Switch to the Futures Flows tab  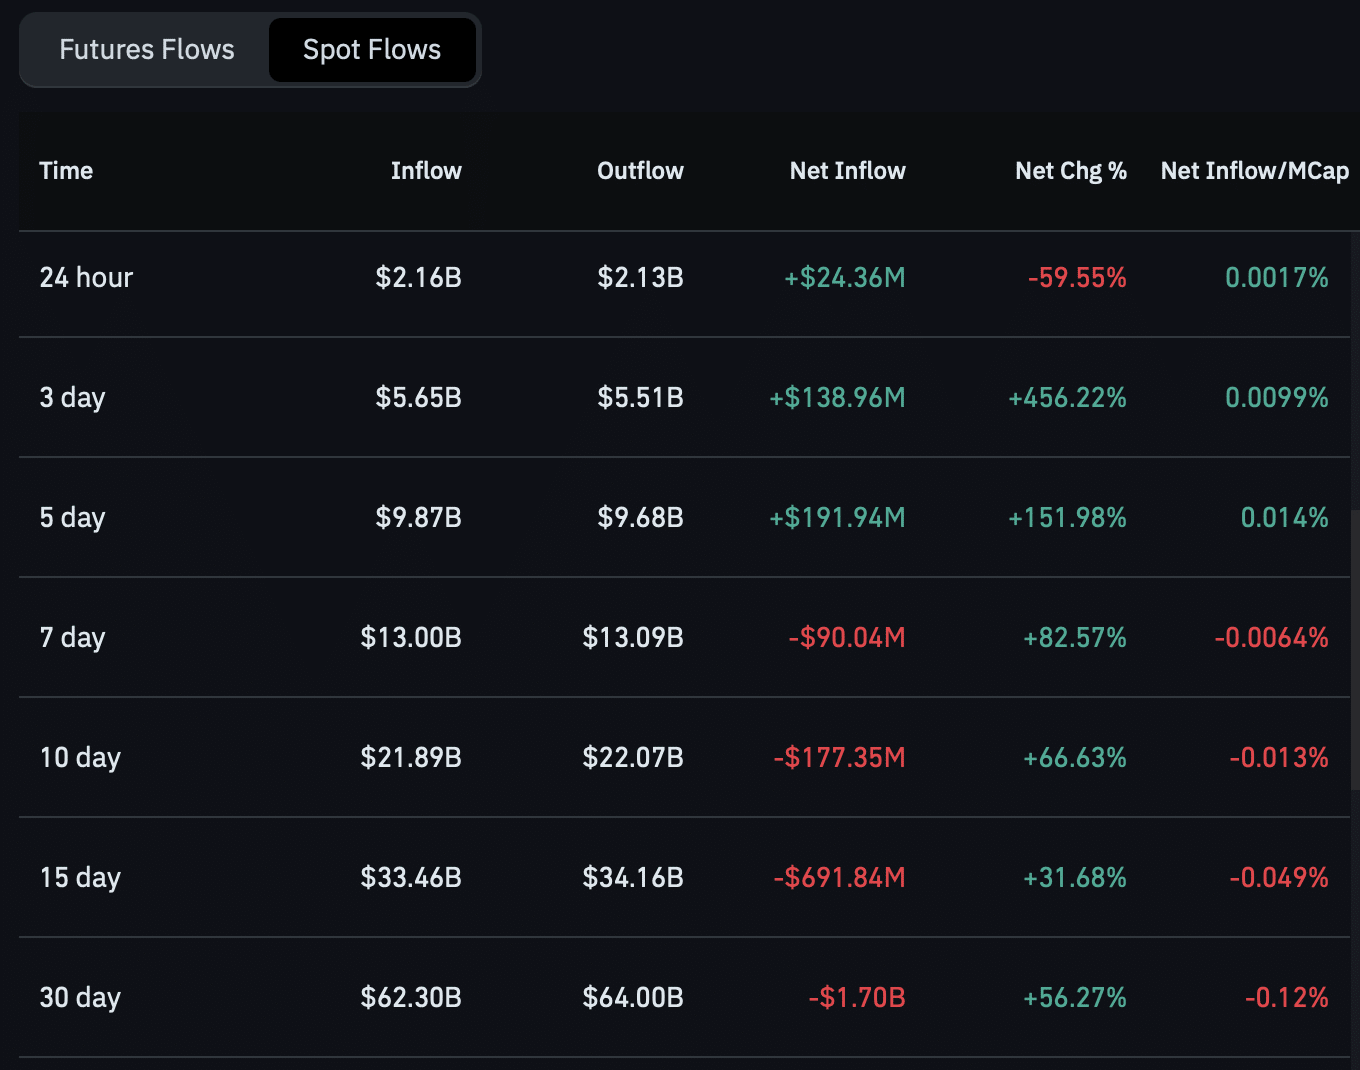[x=146, y=50]
